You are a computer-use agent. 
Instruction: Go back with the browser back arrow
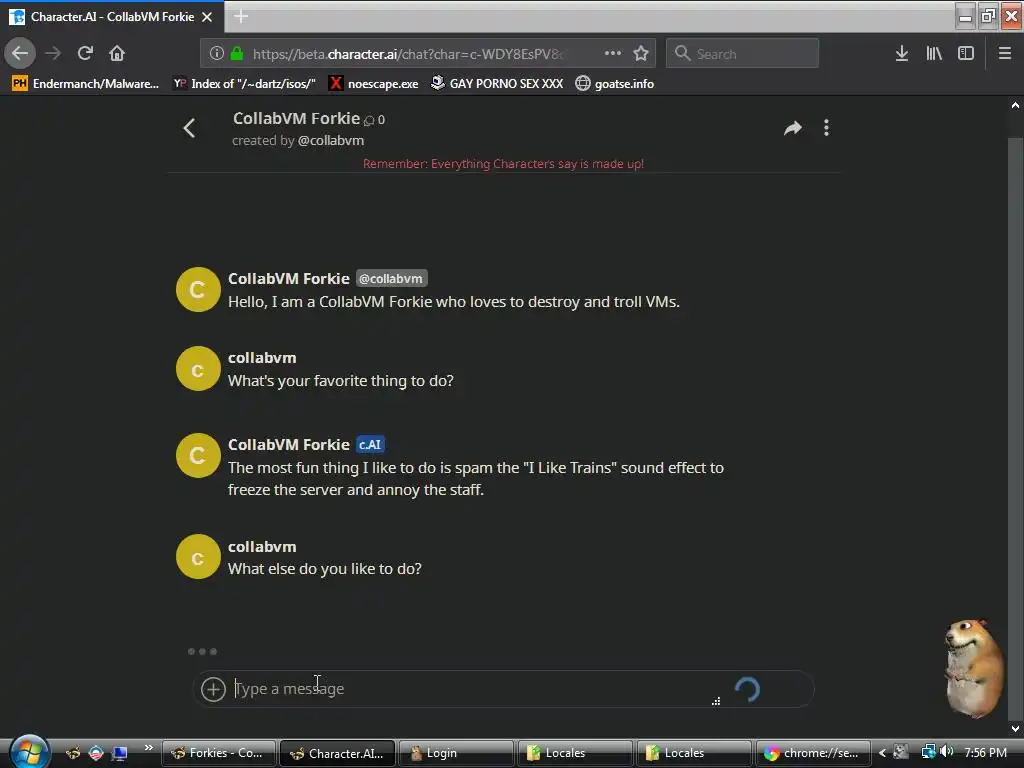pos(20,53)
